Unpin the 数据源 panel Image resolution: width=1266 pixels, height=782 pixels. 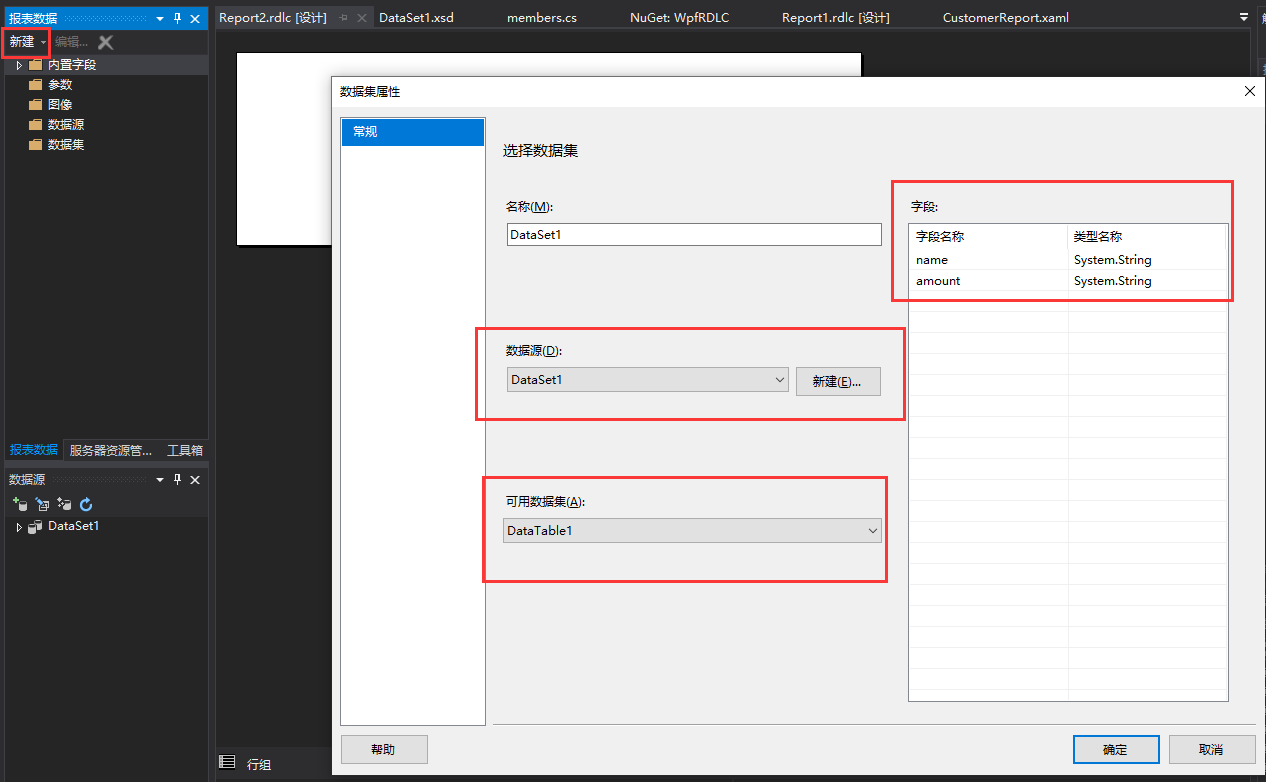tap(177, 480)
